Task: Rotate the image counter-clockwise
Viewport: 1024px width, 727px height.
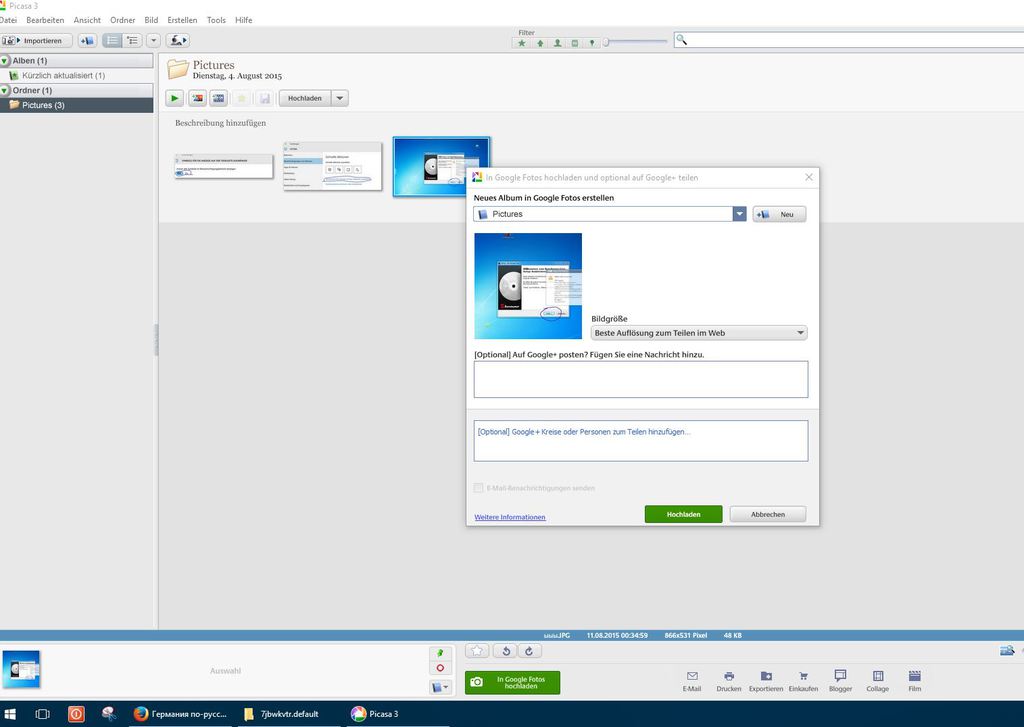Action: [506, 651]
